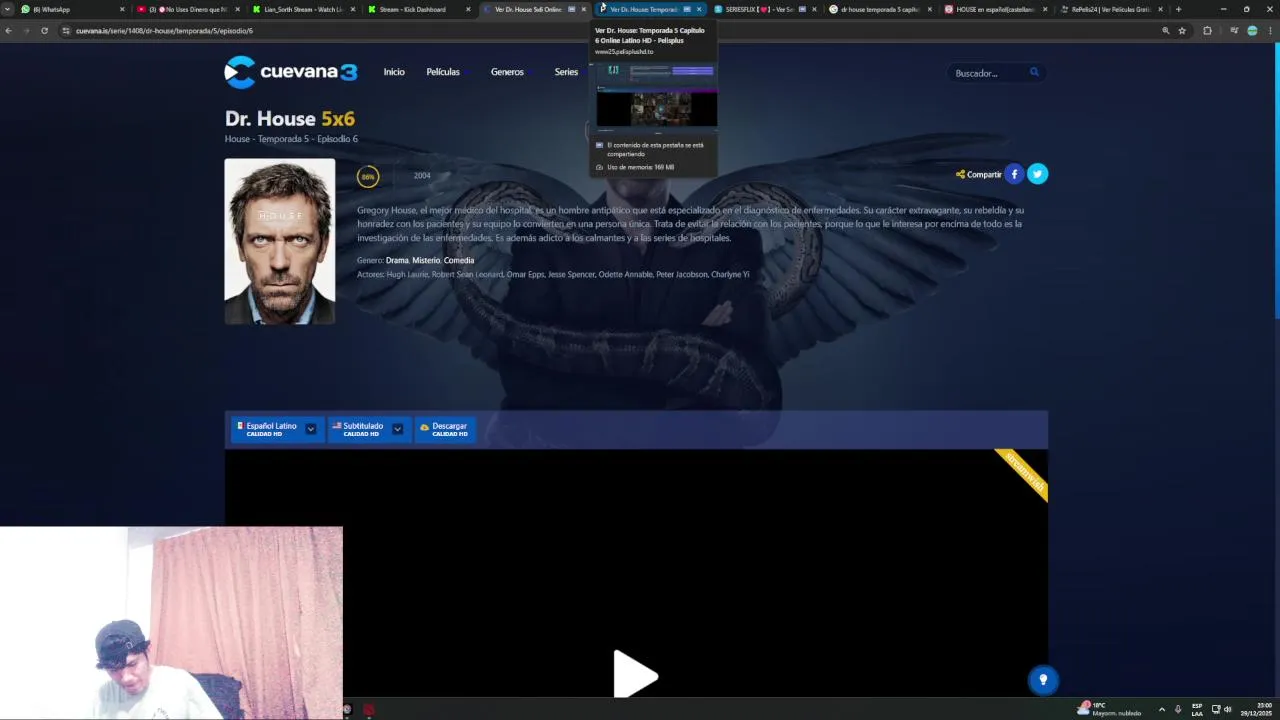Click the microphone tray icon
This screenshot has width=1280, height=720.
1178,709
